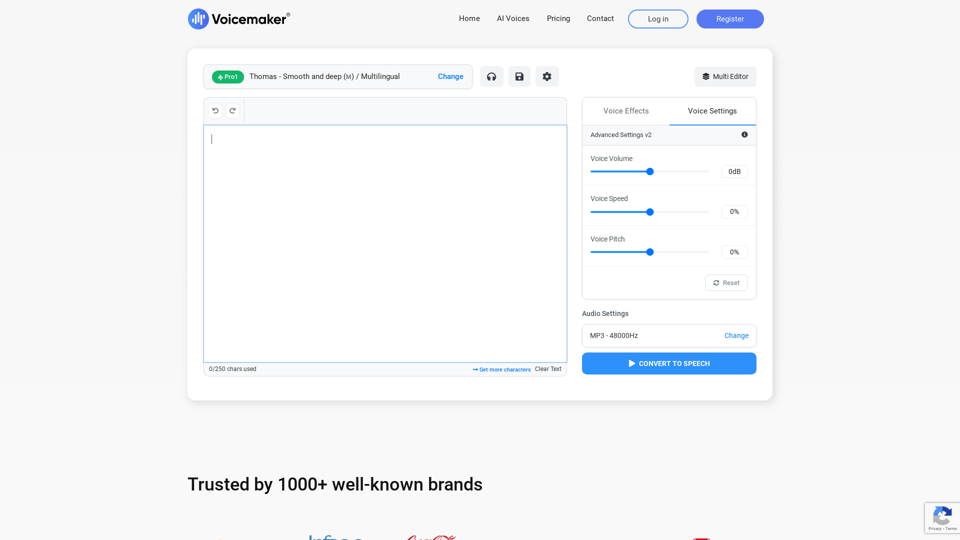
Task: Click Get more characters link
Action: tap(501, 369)
